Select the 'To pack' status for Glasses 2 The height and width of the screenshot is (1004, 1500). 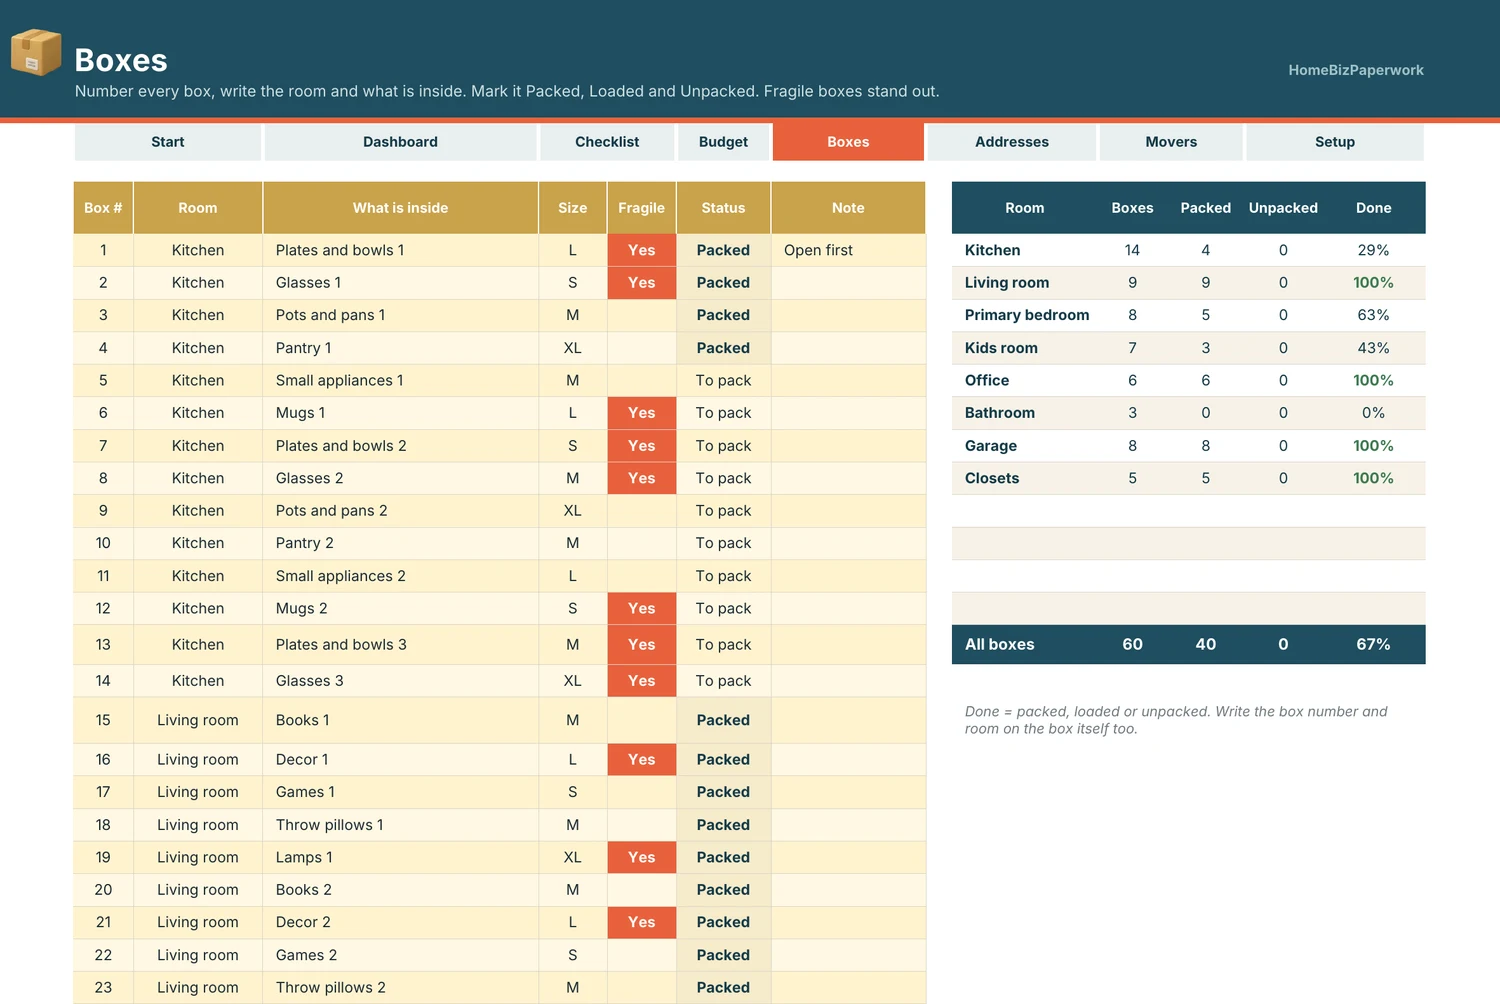tap(723, 478)
